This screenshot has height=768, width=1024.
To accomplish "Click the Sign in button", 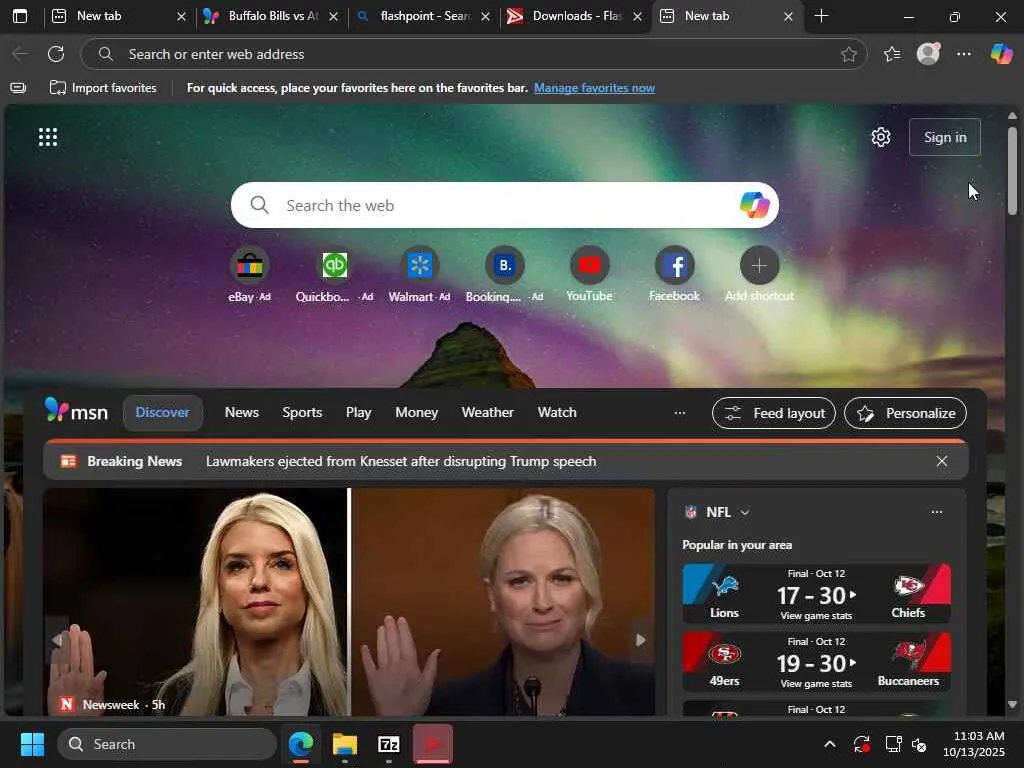I will tap(944, 137).
